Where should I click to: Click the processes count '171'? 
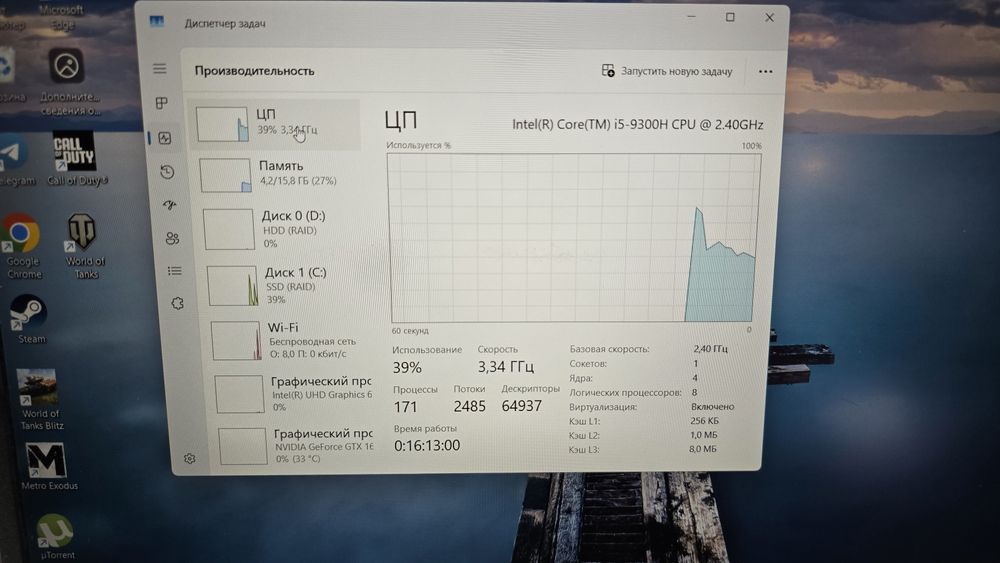coord(405,407)
